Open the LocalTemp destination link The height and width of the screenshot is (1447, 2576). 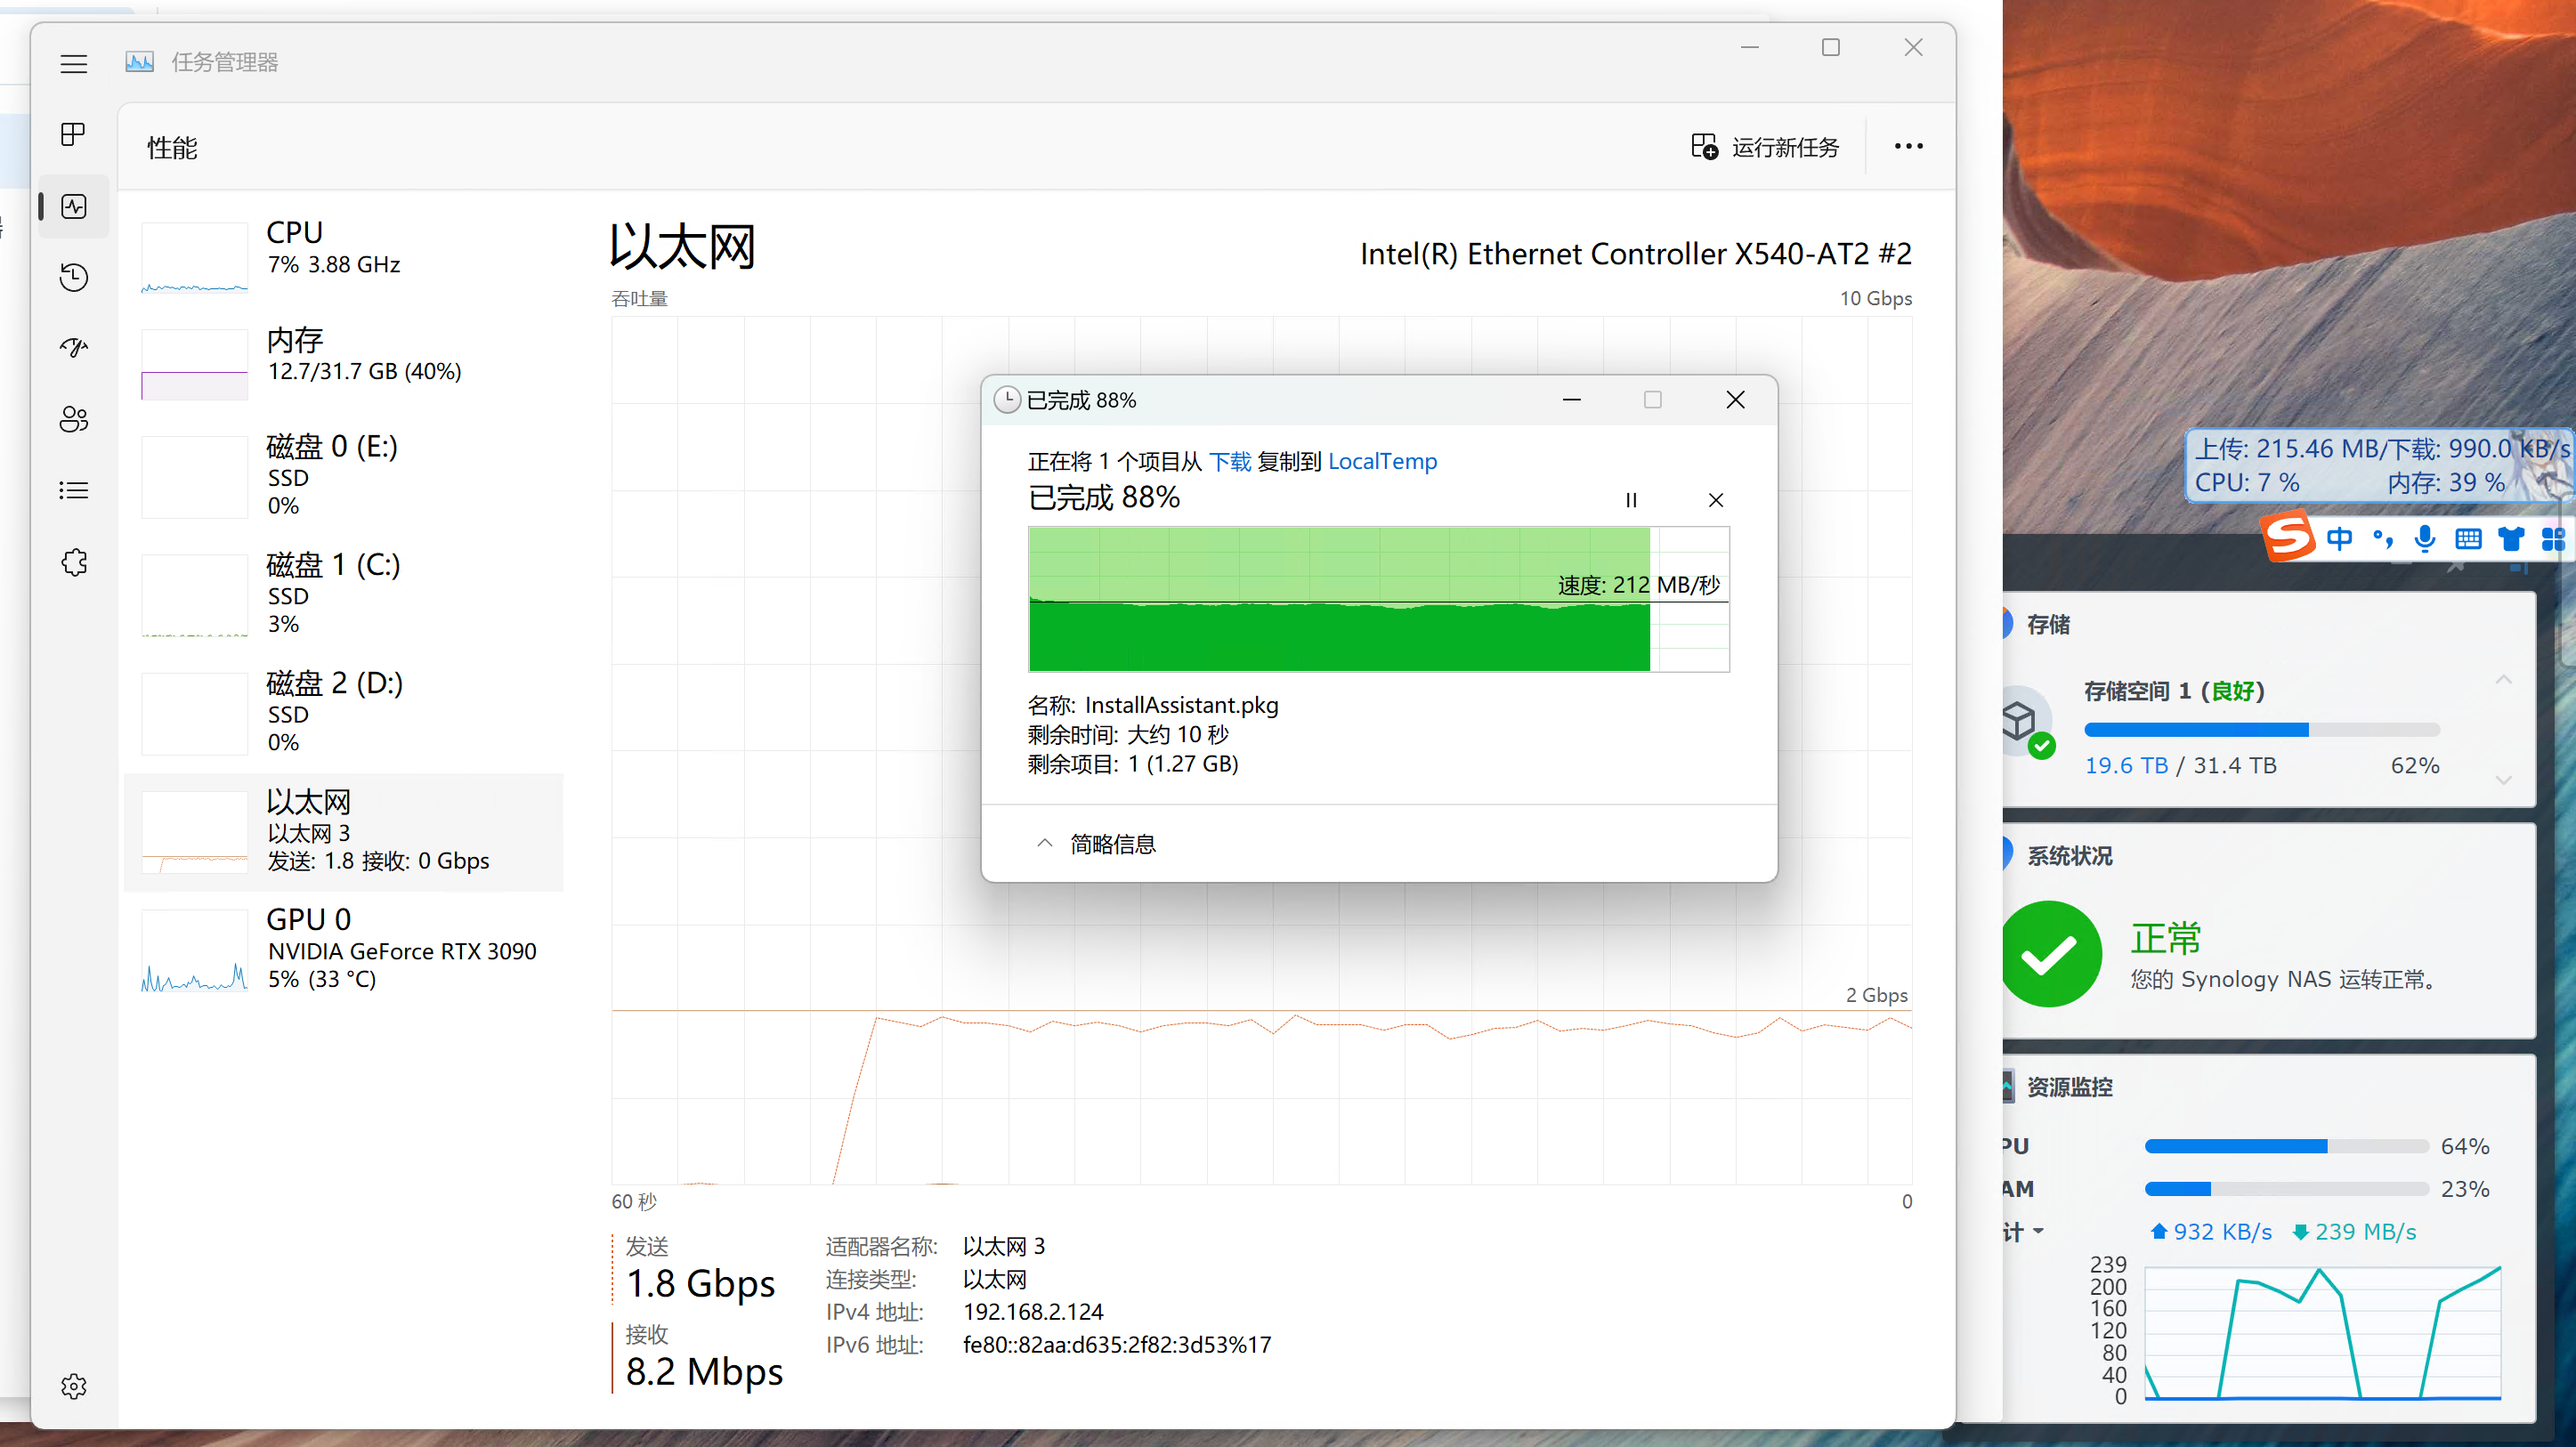[1382, 461]
